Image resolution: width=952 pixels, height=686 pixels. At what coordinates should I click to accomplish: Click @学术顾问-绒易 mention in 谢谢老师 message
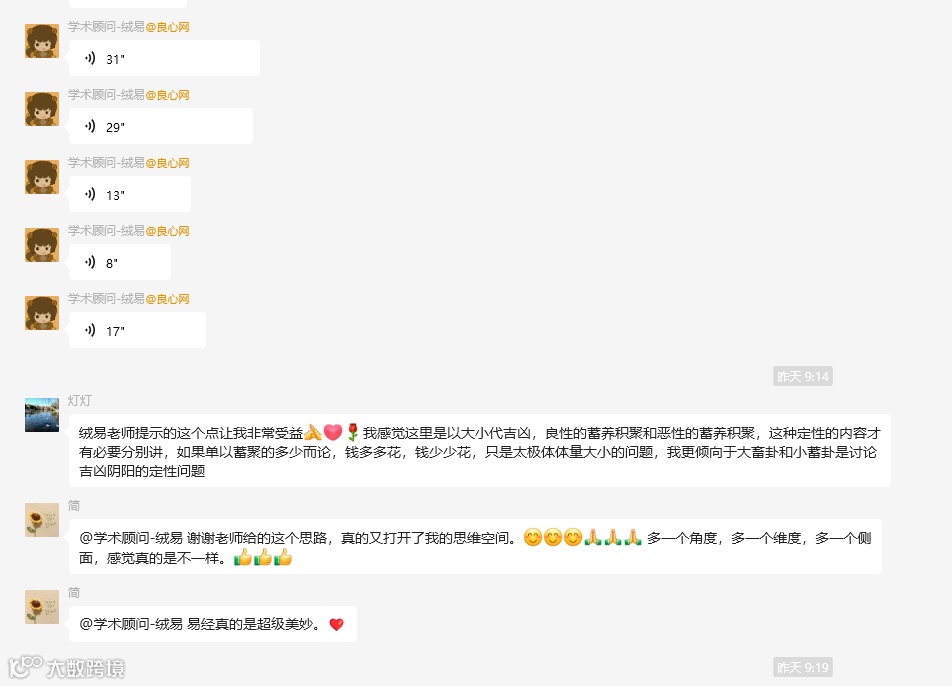[x=131, y=538]
